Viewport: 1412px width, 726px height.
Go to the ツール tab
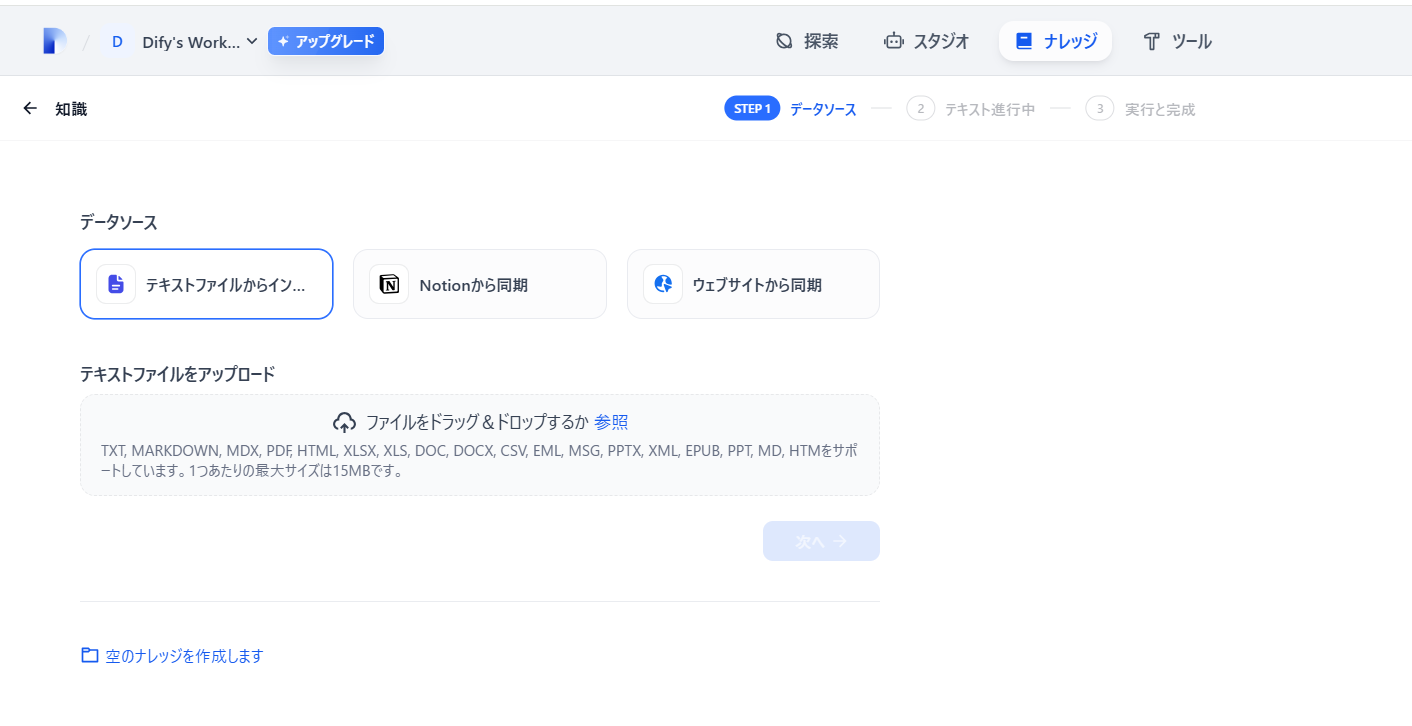click(1177, 41)
